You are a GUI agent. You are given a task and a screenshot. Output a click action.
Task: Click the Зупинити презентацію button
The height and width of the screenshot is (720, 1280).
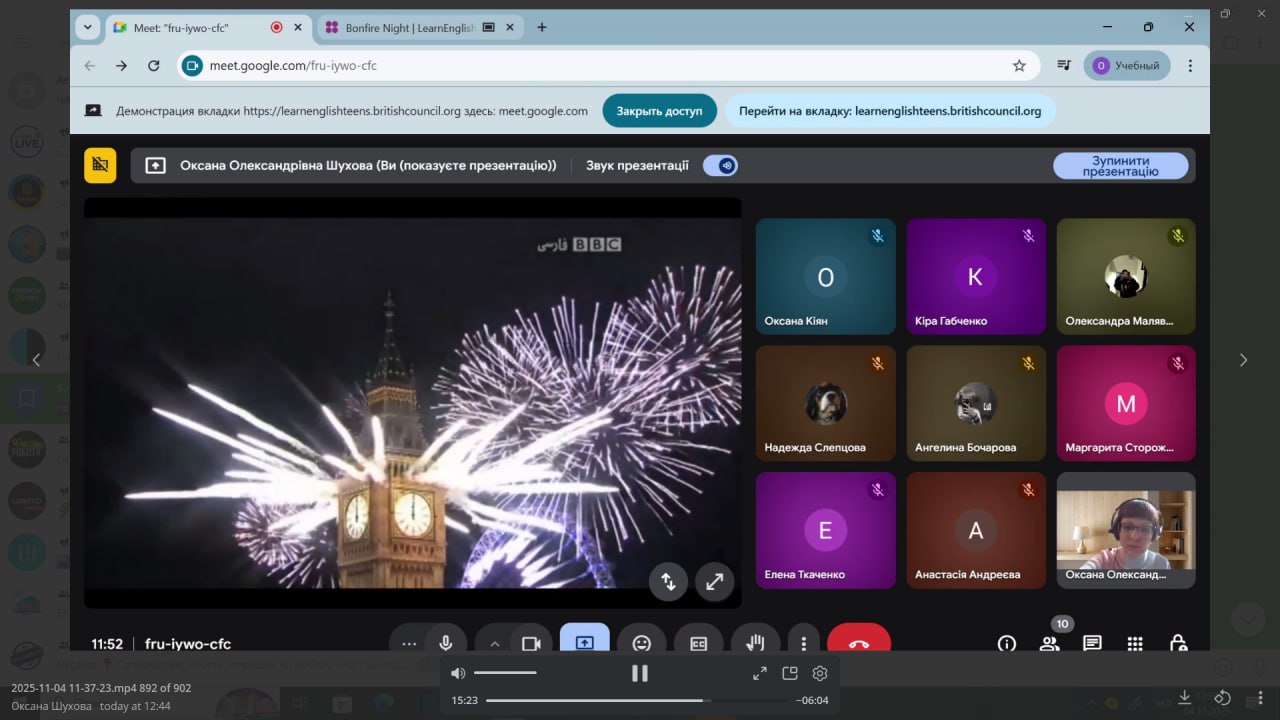click(1120, 166)
